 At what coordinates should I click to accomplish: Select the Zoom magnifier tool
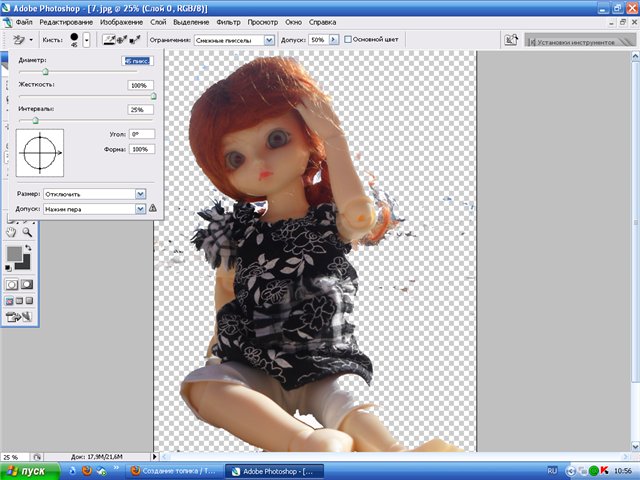(x=27, y=232)
